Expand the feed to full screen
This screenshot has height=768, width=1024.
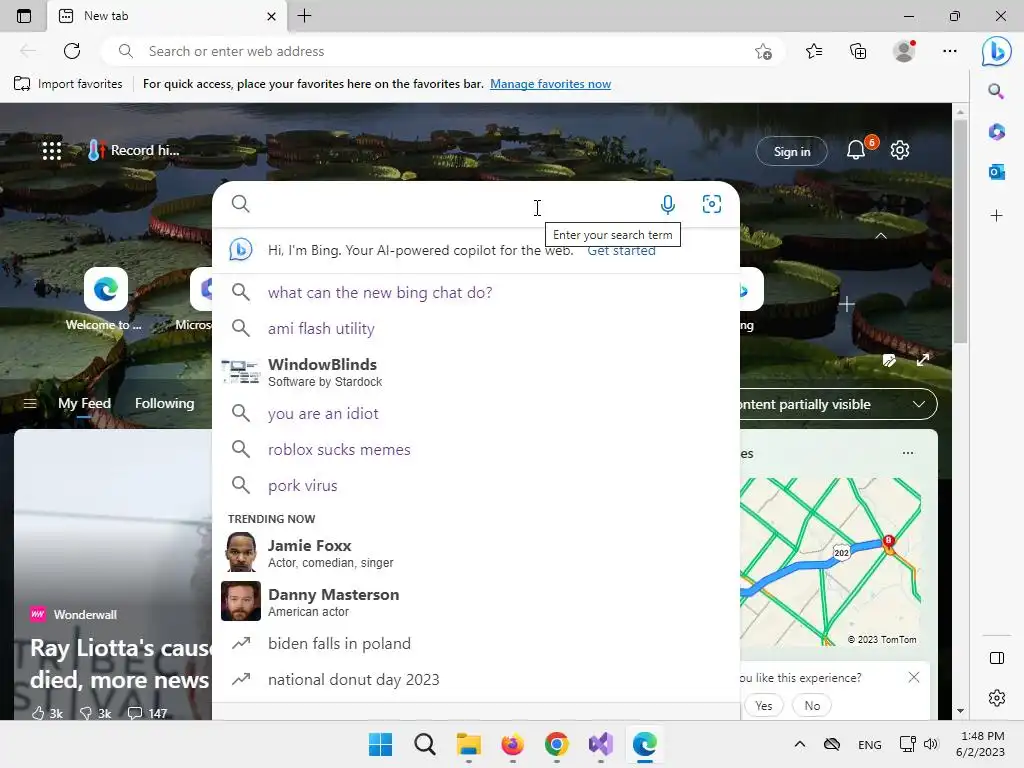923,360
